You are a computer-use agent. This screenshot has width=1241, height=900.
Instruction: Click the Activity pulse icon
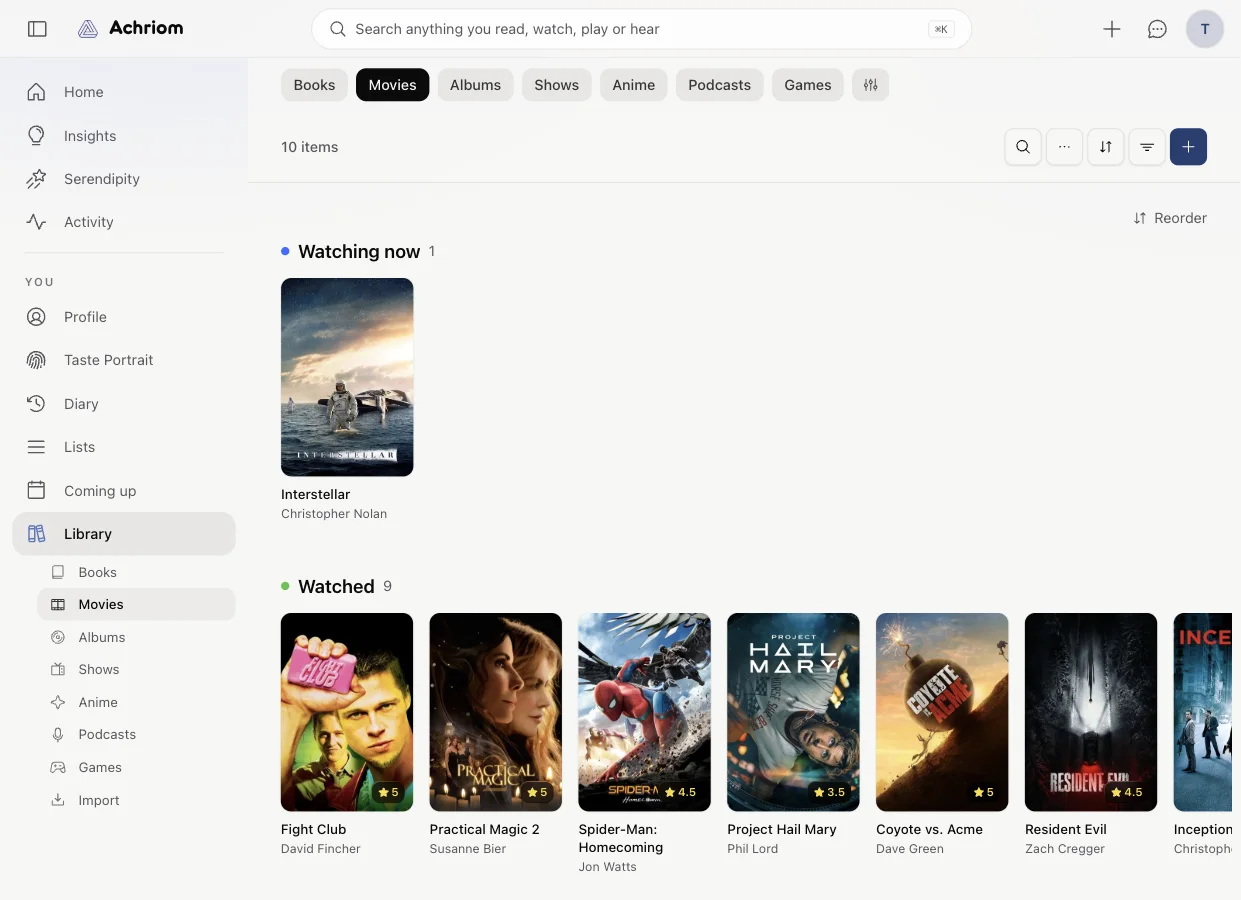[x=37, y=222]
